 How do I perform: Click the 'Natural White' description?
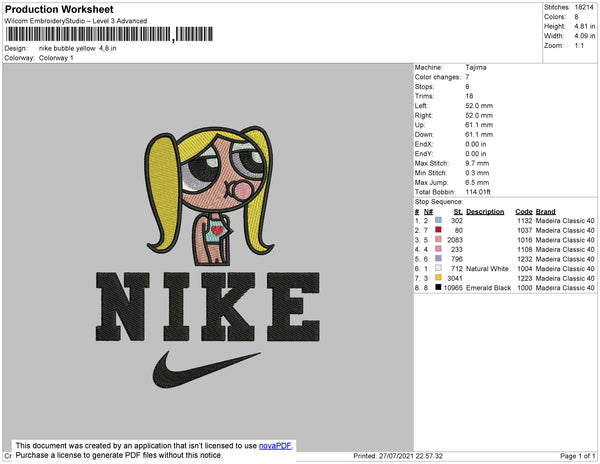pyautogui.click(x=487, y=269)
